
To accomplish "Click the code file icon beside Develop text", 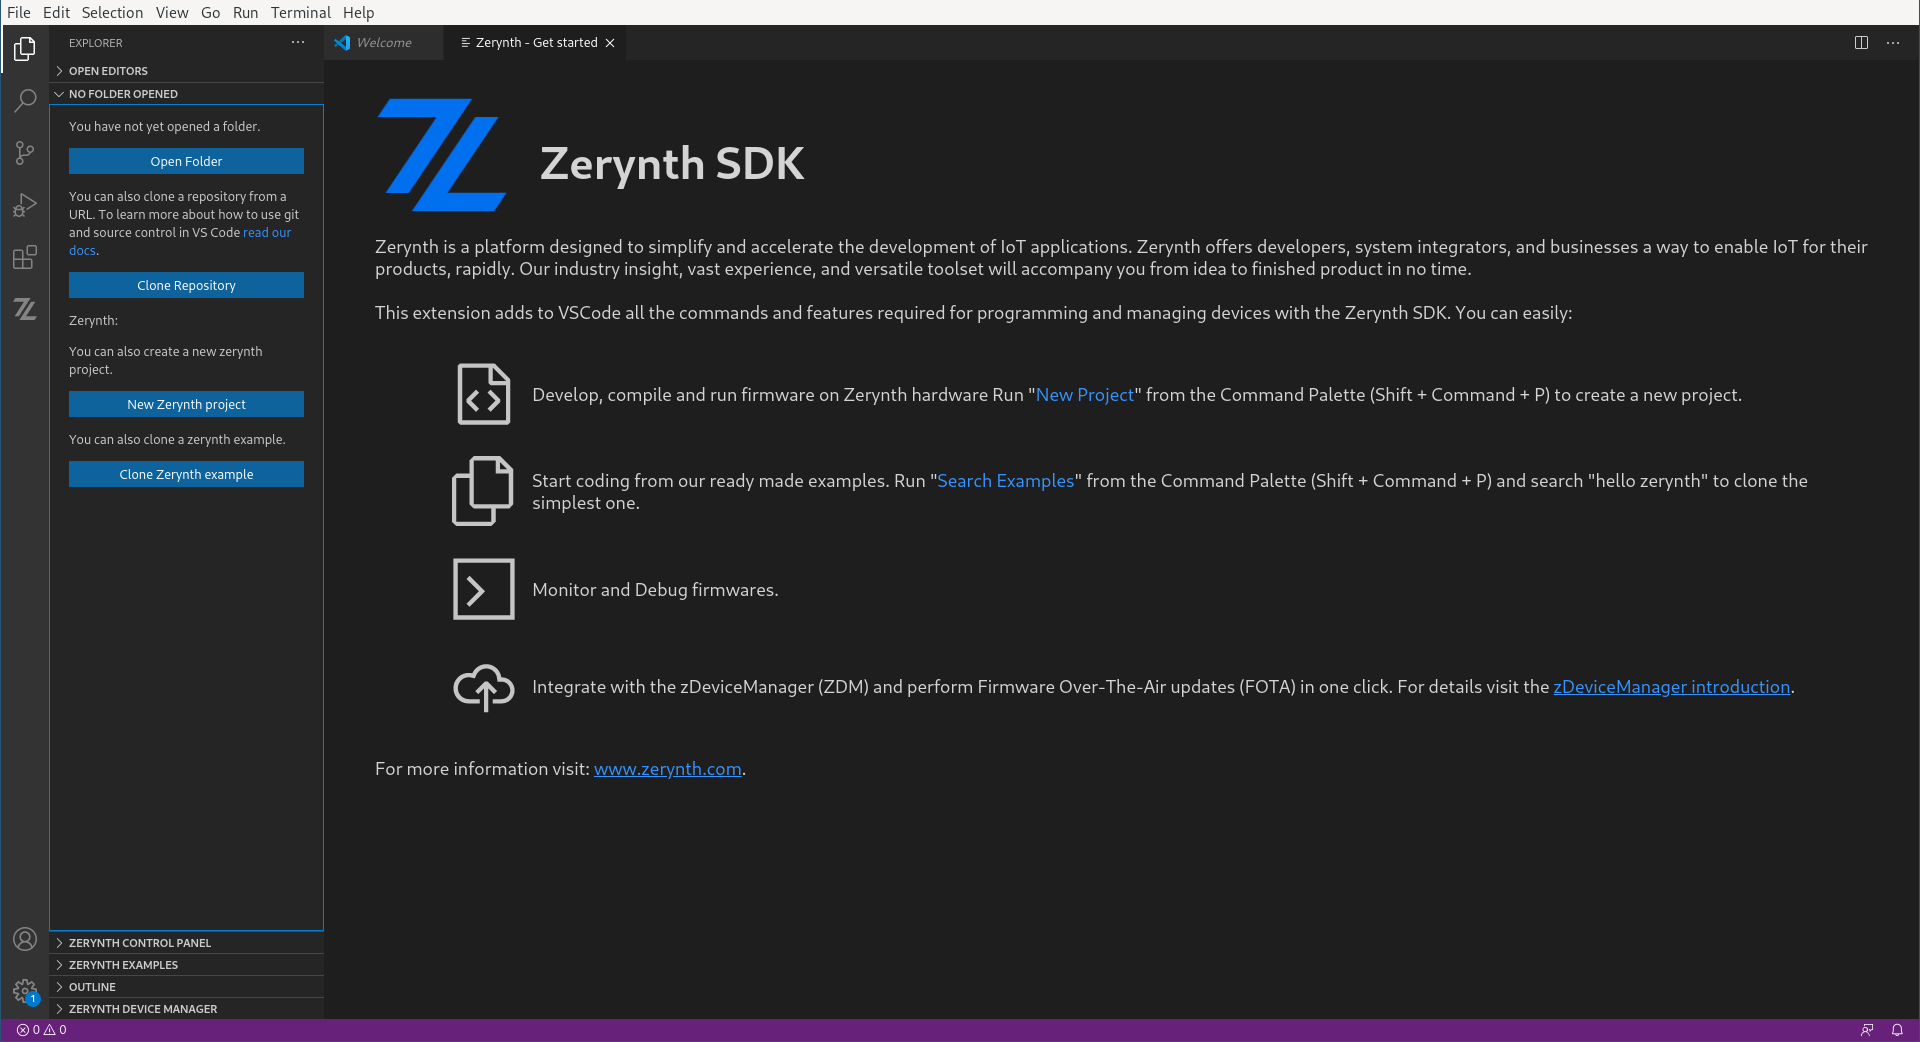I will [484, 394].
